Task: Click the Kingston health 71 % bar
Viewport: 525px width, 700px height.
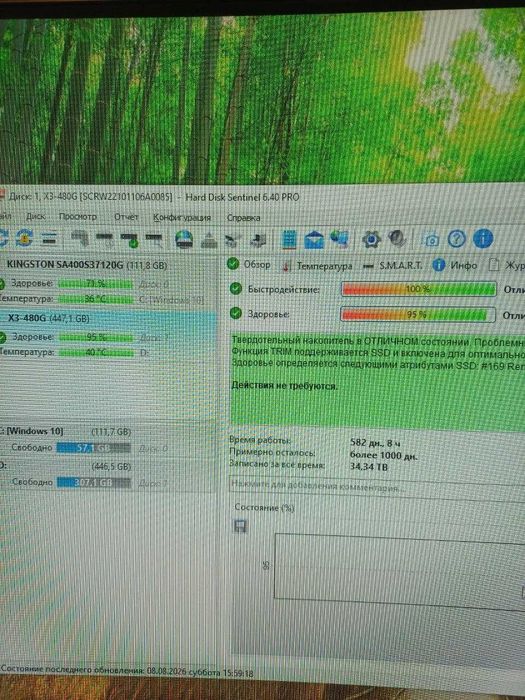Action: point(96,283)
